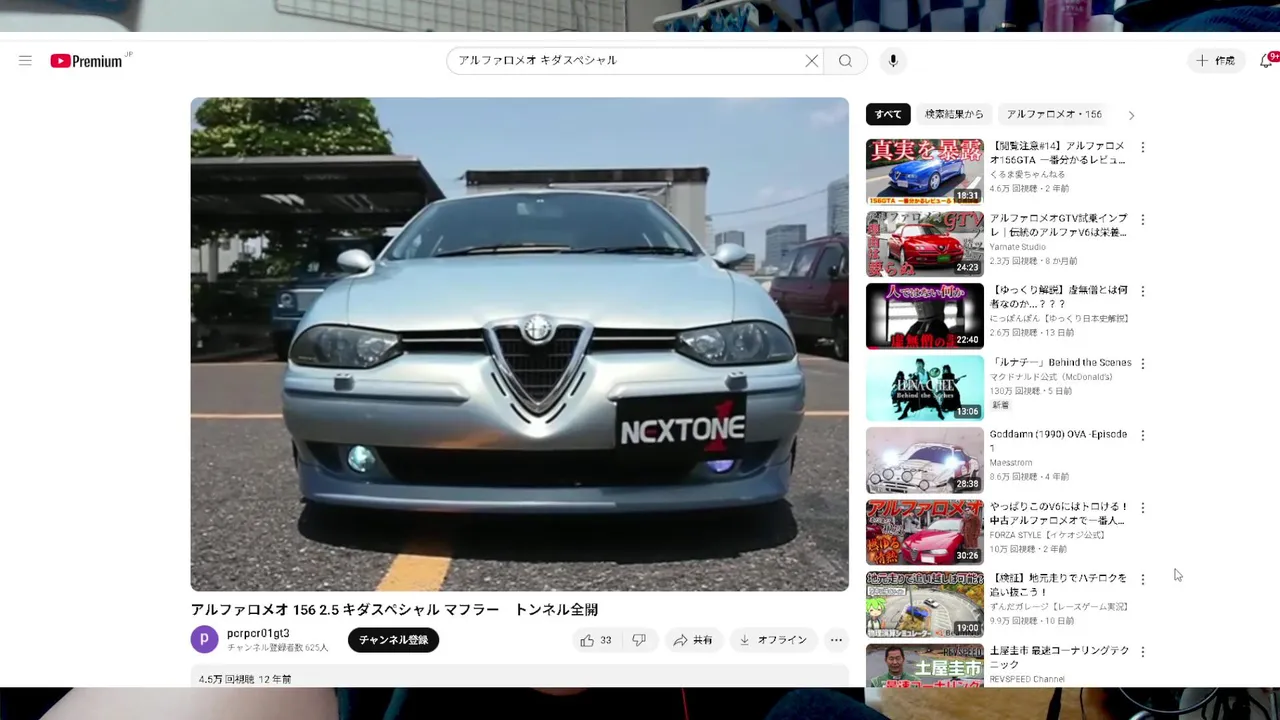Open アルファロメオGTV test drive thumbnail

[x=925, y=244]
